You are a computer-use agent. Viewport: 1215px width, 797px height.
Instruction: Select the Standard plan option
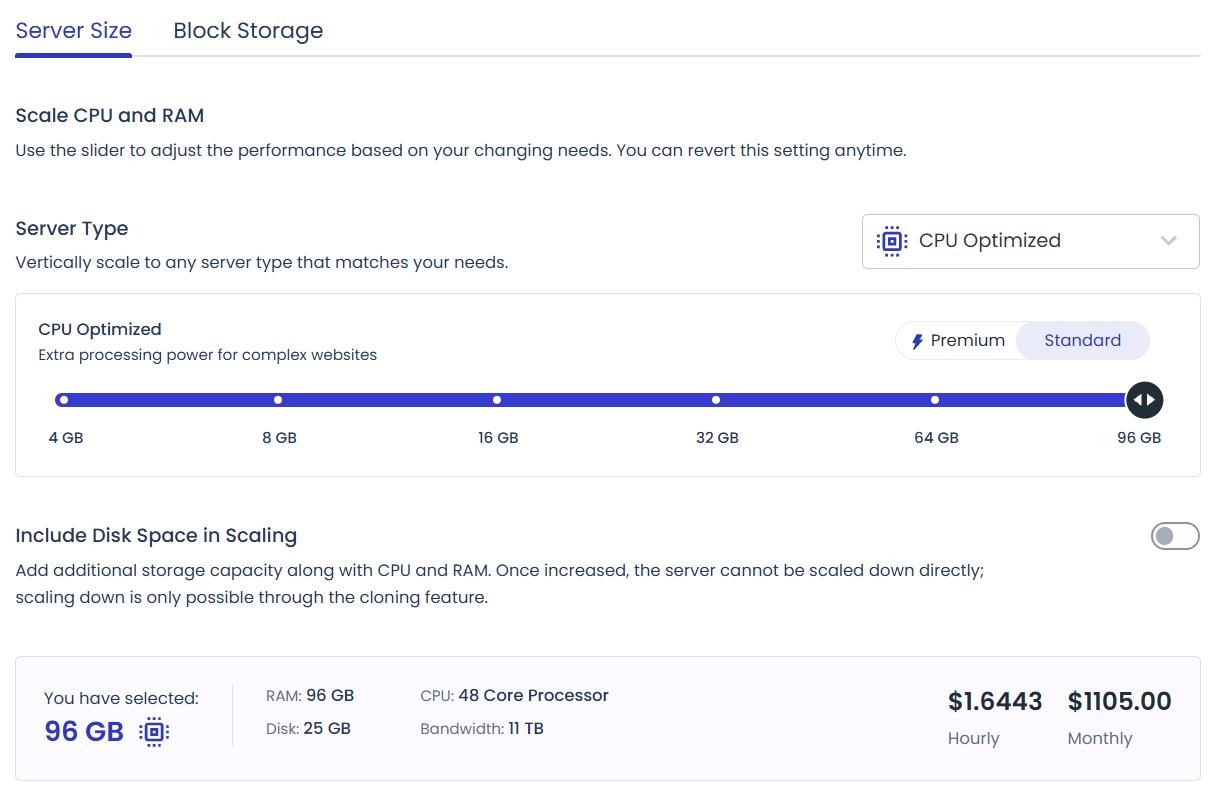[1083, 340]
